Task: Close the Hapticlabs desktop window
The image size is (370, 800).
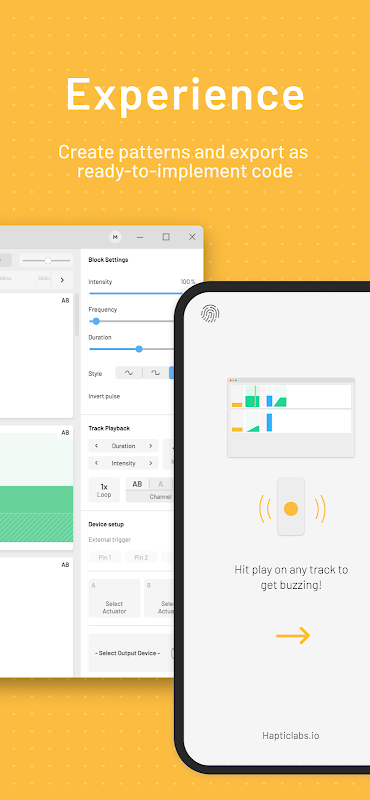Action: pyautogui.click(x=192, y=237)
